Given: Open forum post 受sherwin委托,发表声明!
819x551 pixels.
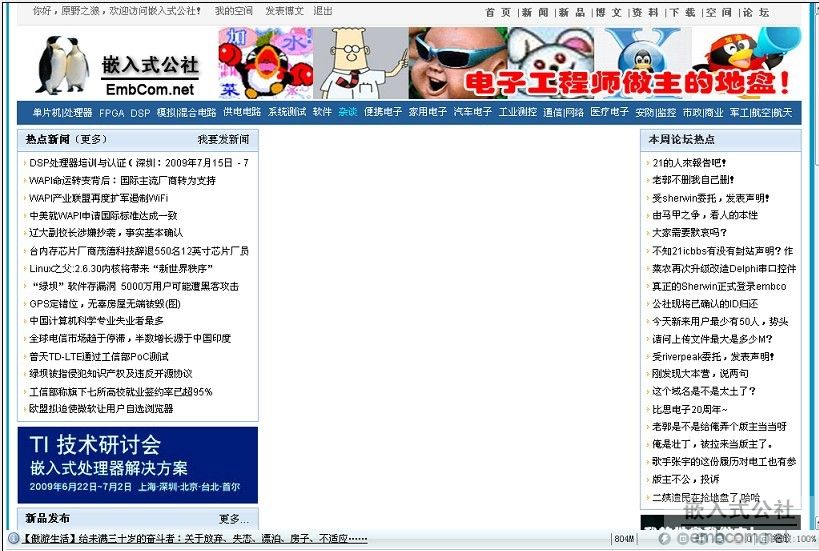Looking at the screenshot, I should coord(711,198).
